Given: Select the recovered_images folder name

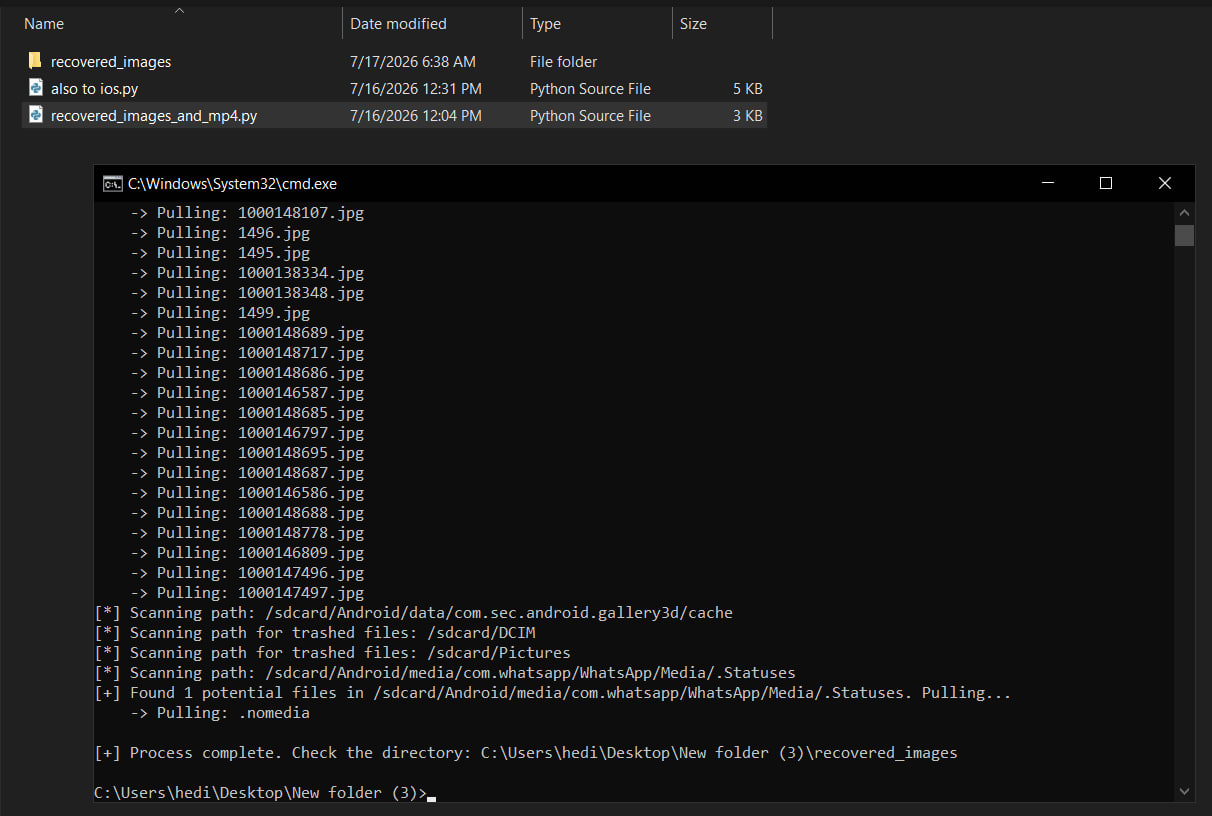Looking at the screenshot, I should pos(111,62).
